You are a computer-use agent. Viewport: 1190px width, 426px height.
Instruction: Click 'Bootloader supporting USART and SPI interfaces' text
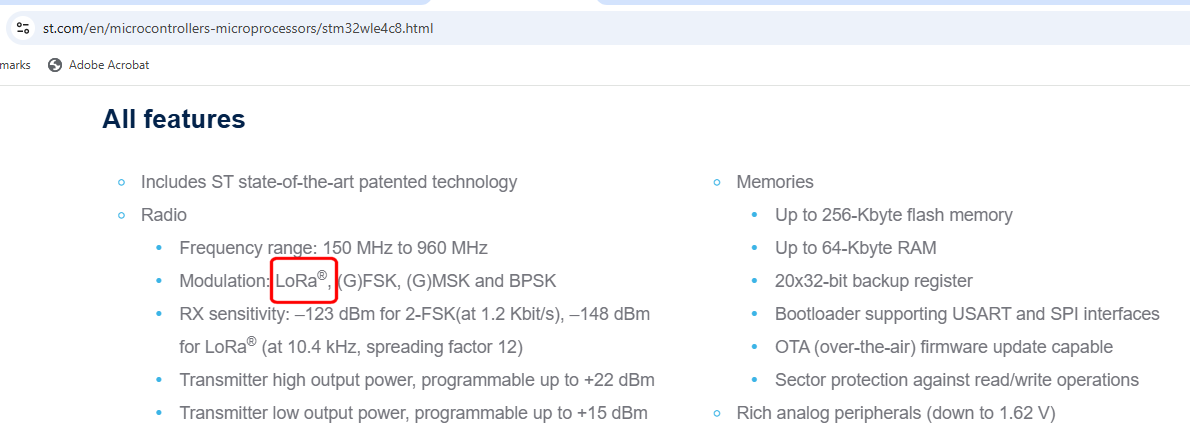click(967, 314)
